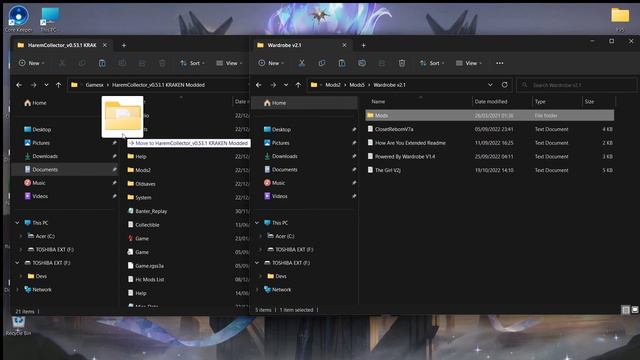Click Mods5 in Wardrobe address breadcrumb
640x360 pixels.
pyautogui.click(x=357, y=85)
